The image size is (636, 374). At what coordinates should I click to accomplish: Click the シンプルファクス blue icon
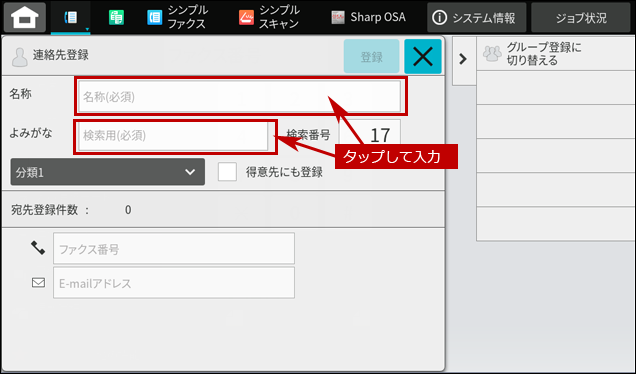[x=155, y=17]
